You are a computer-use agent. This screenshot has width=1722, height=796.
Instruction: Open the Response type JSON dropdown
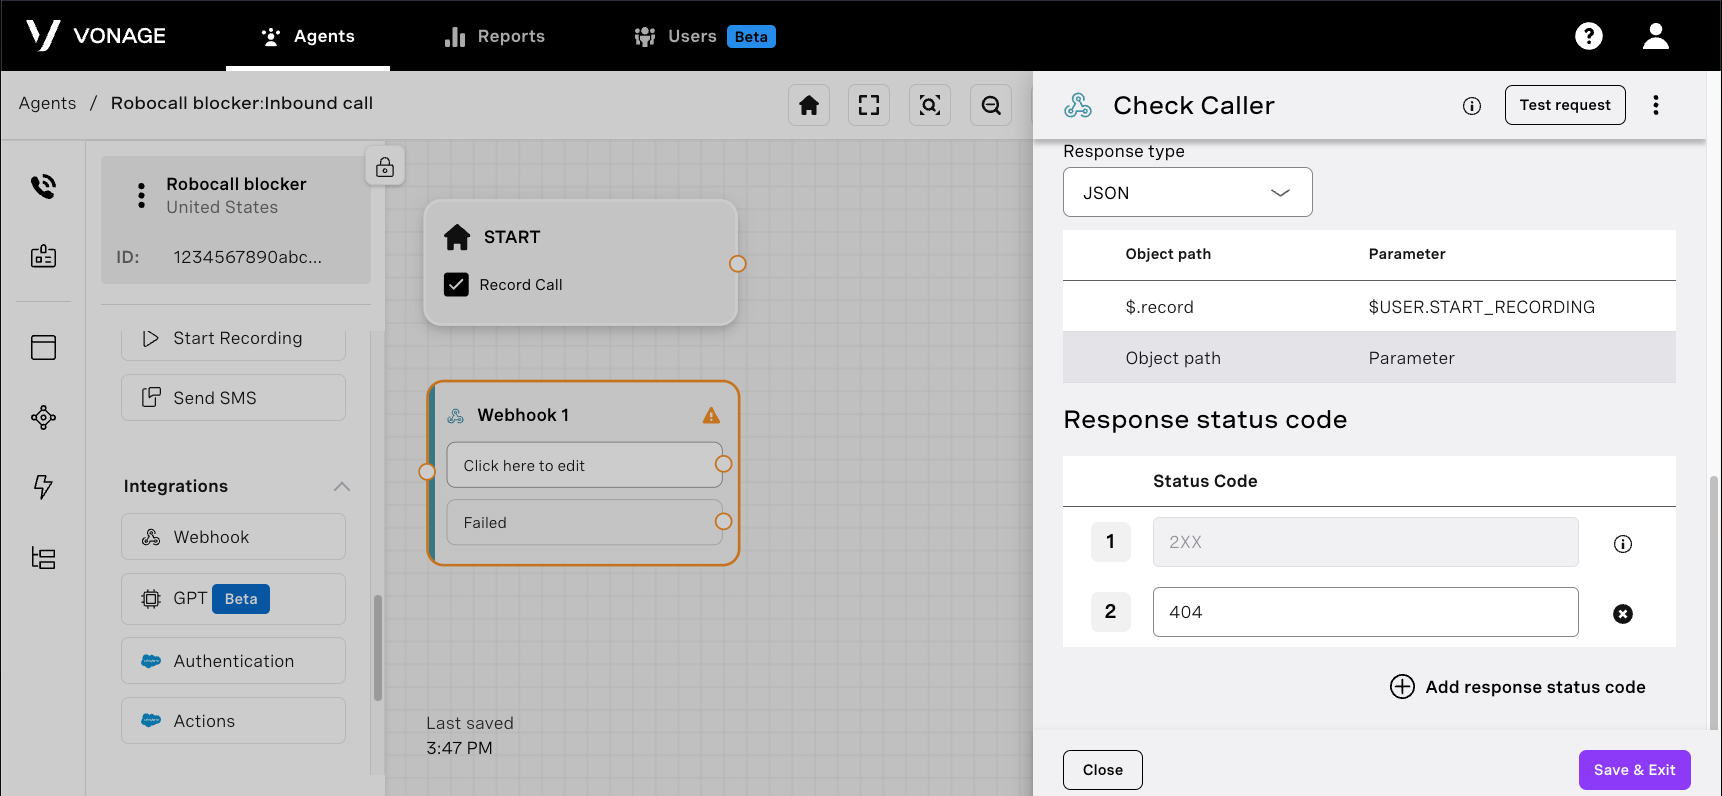tap(1188, 192)
